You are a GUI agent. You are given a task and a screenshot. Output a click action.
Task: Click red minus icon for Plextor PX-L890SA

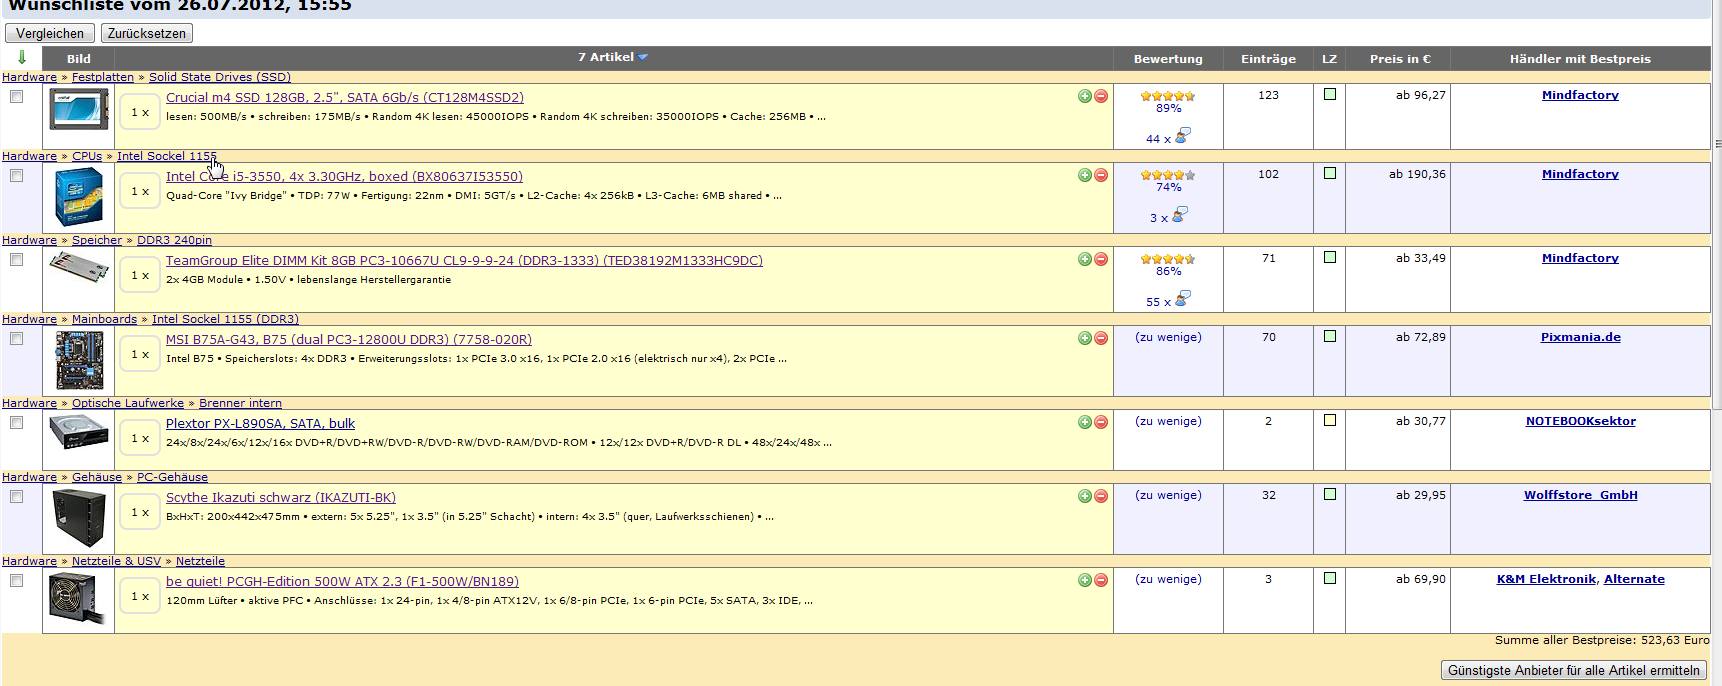(1101, 422)
